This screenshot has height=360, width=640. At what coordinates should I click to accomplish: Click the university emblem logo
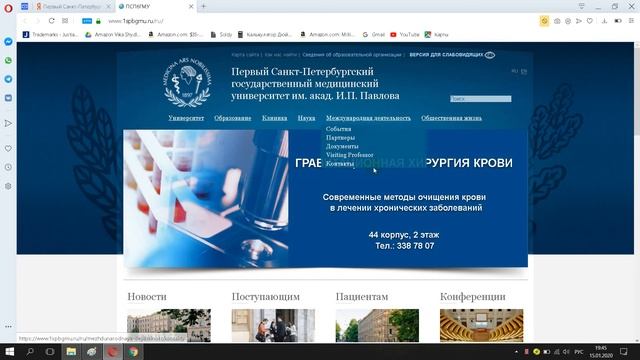187,82
